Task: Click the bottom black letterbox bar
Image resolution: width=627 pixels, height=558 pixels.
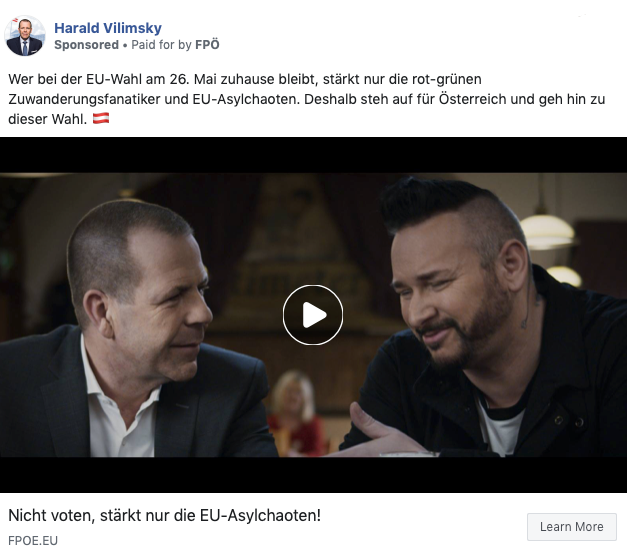Action: (x=314, y=474)
